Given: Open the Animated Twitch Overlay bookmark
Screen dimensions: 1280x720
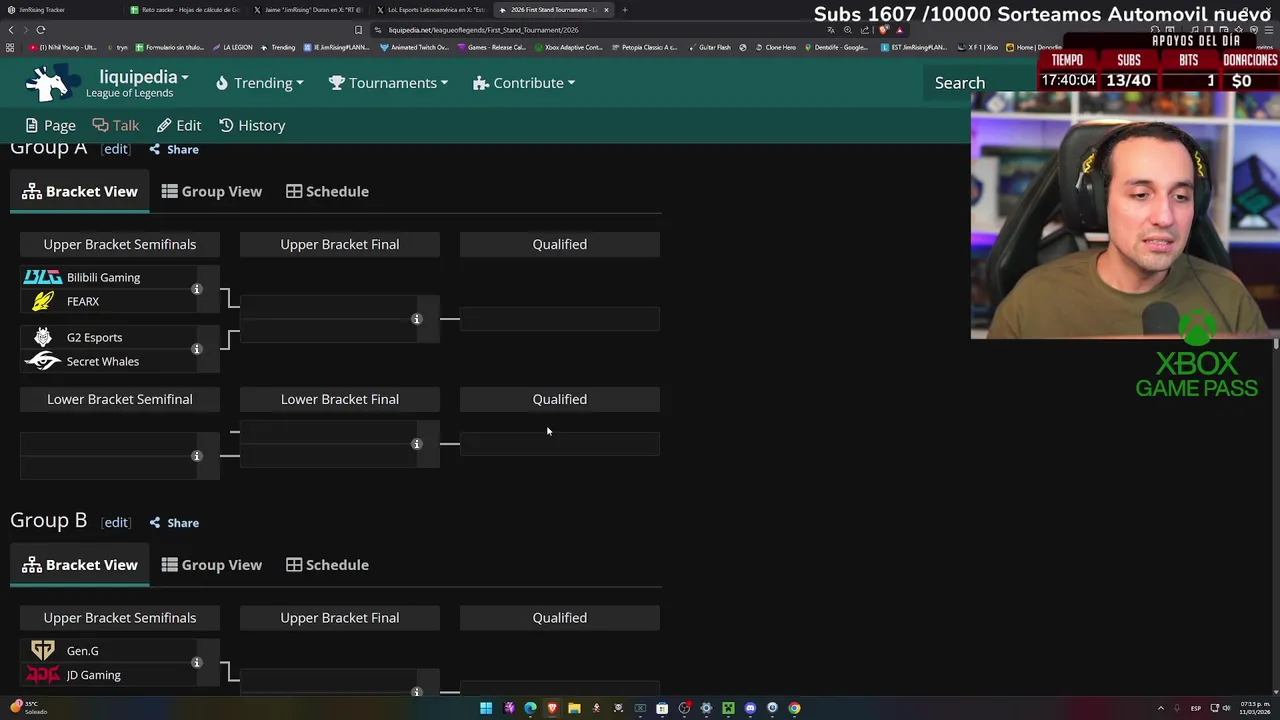Looking at the screenshot, I should [x=414, y=47].
